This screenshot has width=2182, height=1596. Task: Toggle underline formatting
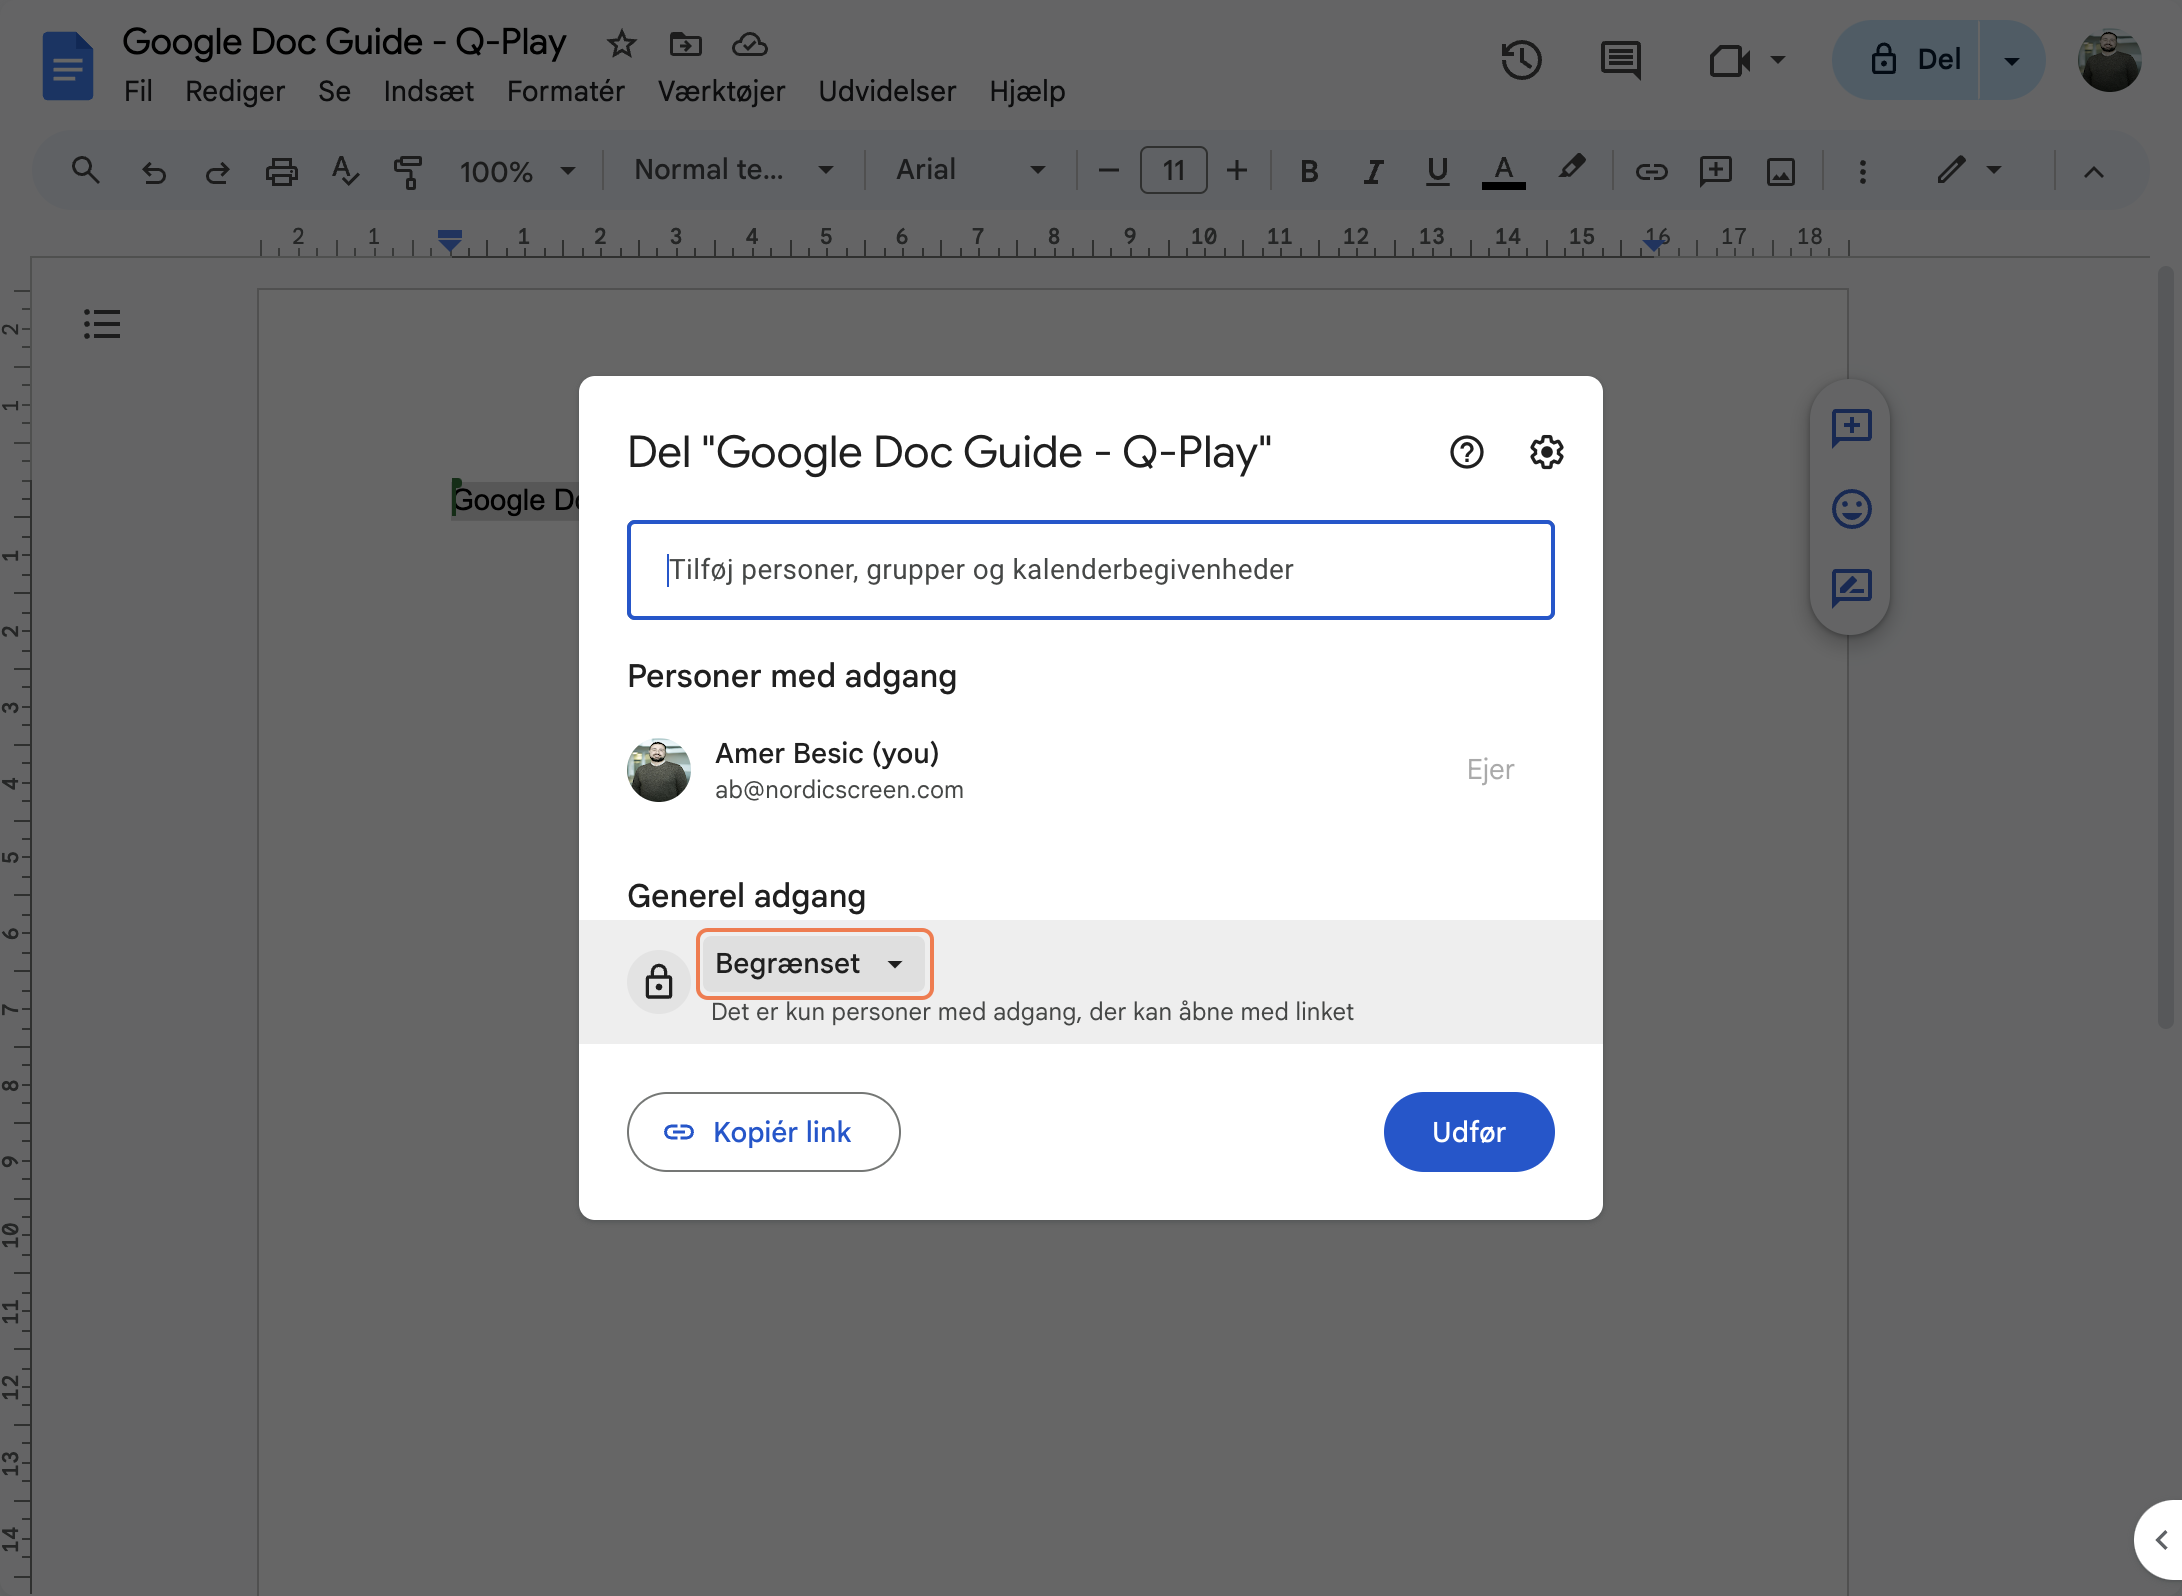1437,172
